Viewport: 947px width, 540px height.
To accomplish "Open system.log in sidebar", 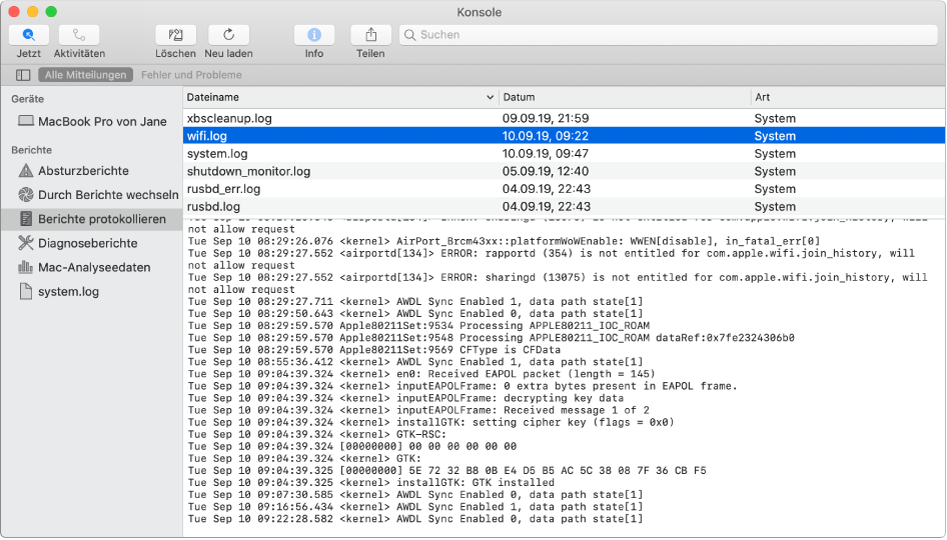I will (92, 292).
